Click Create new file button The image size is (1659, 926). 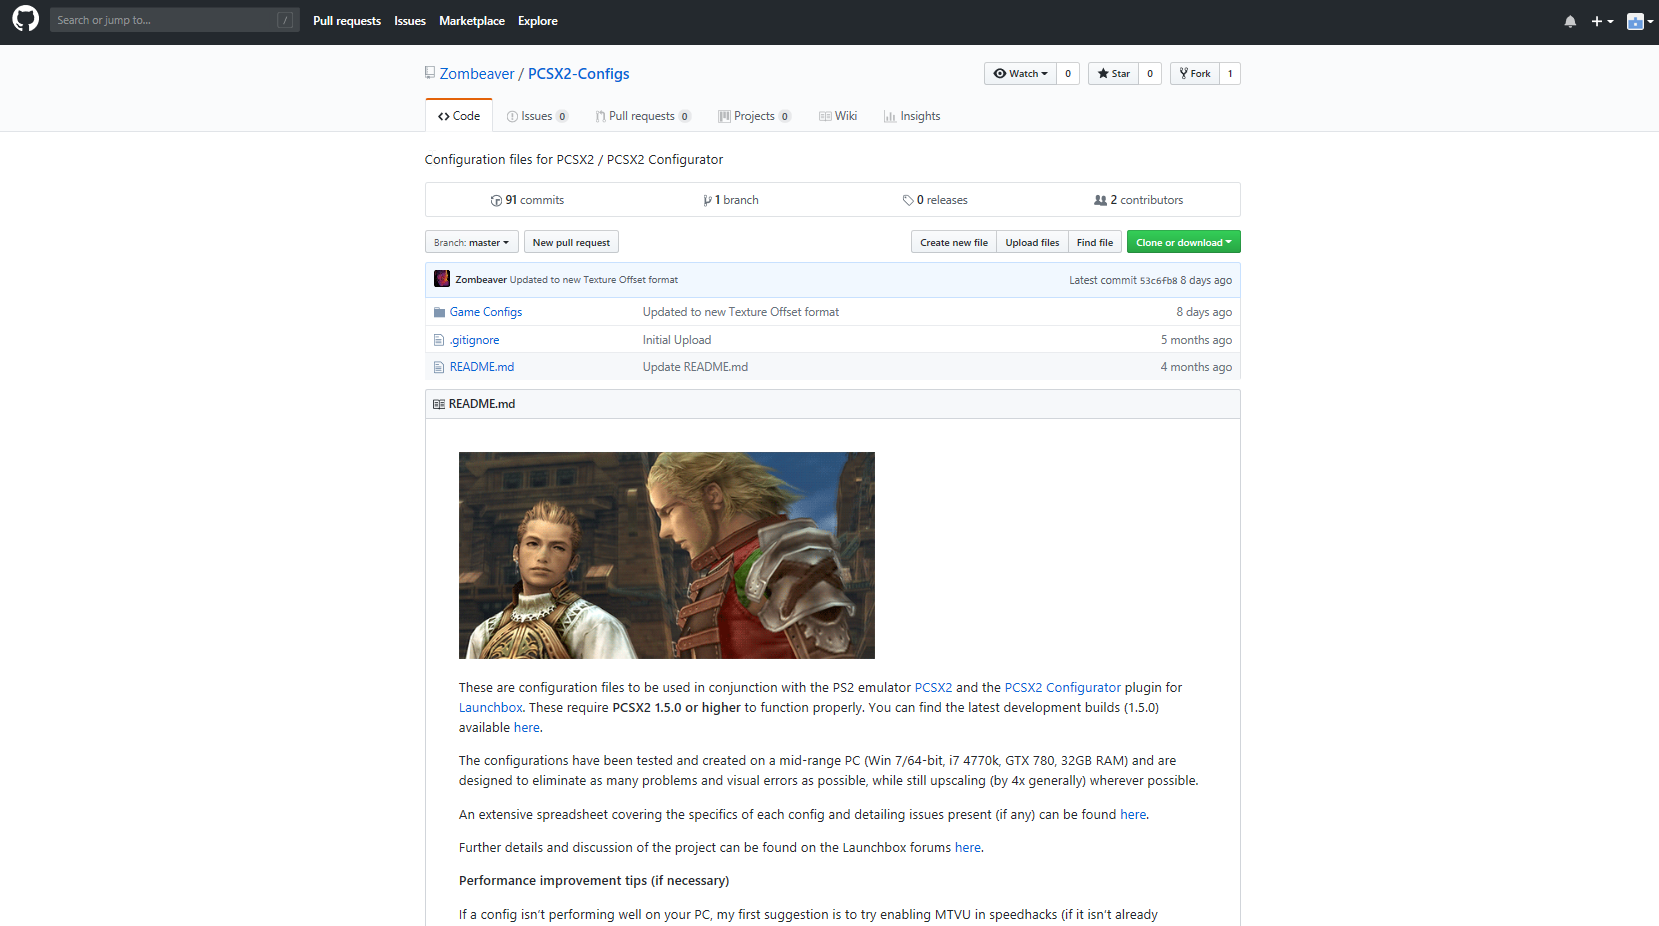tap(954, 242)
